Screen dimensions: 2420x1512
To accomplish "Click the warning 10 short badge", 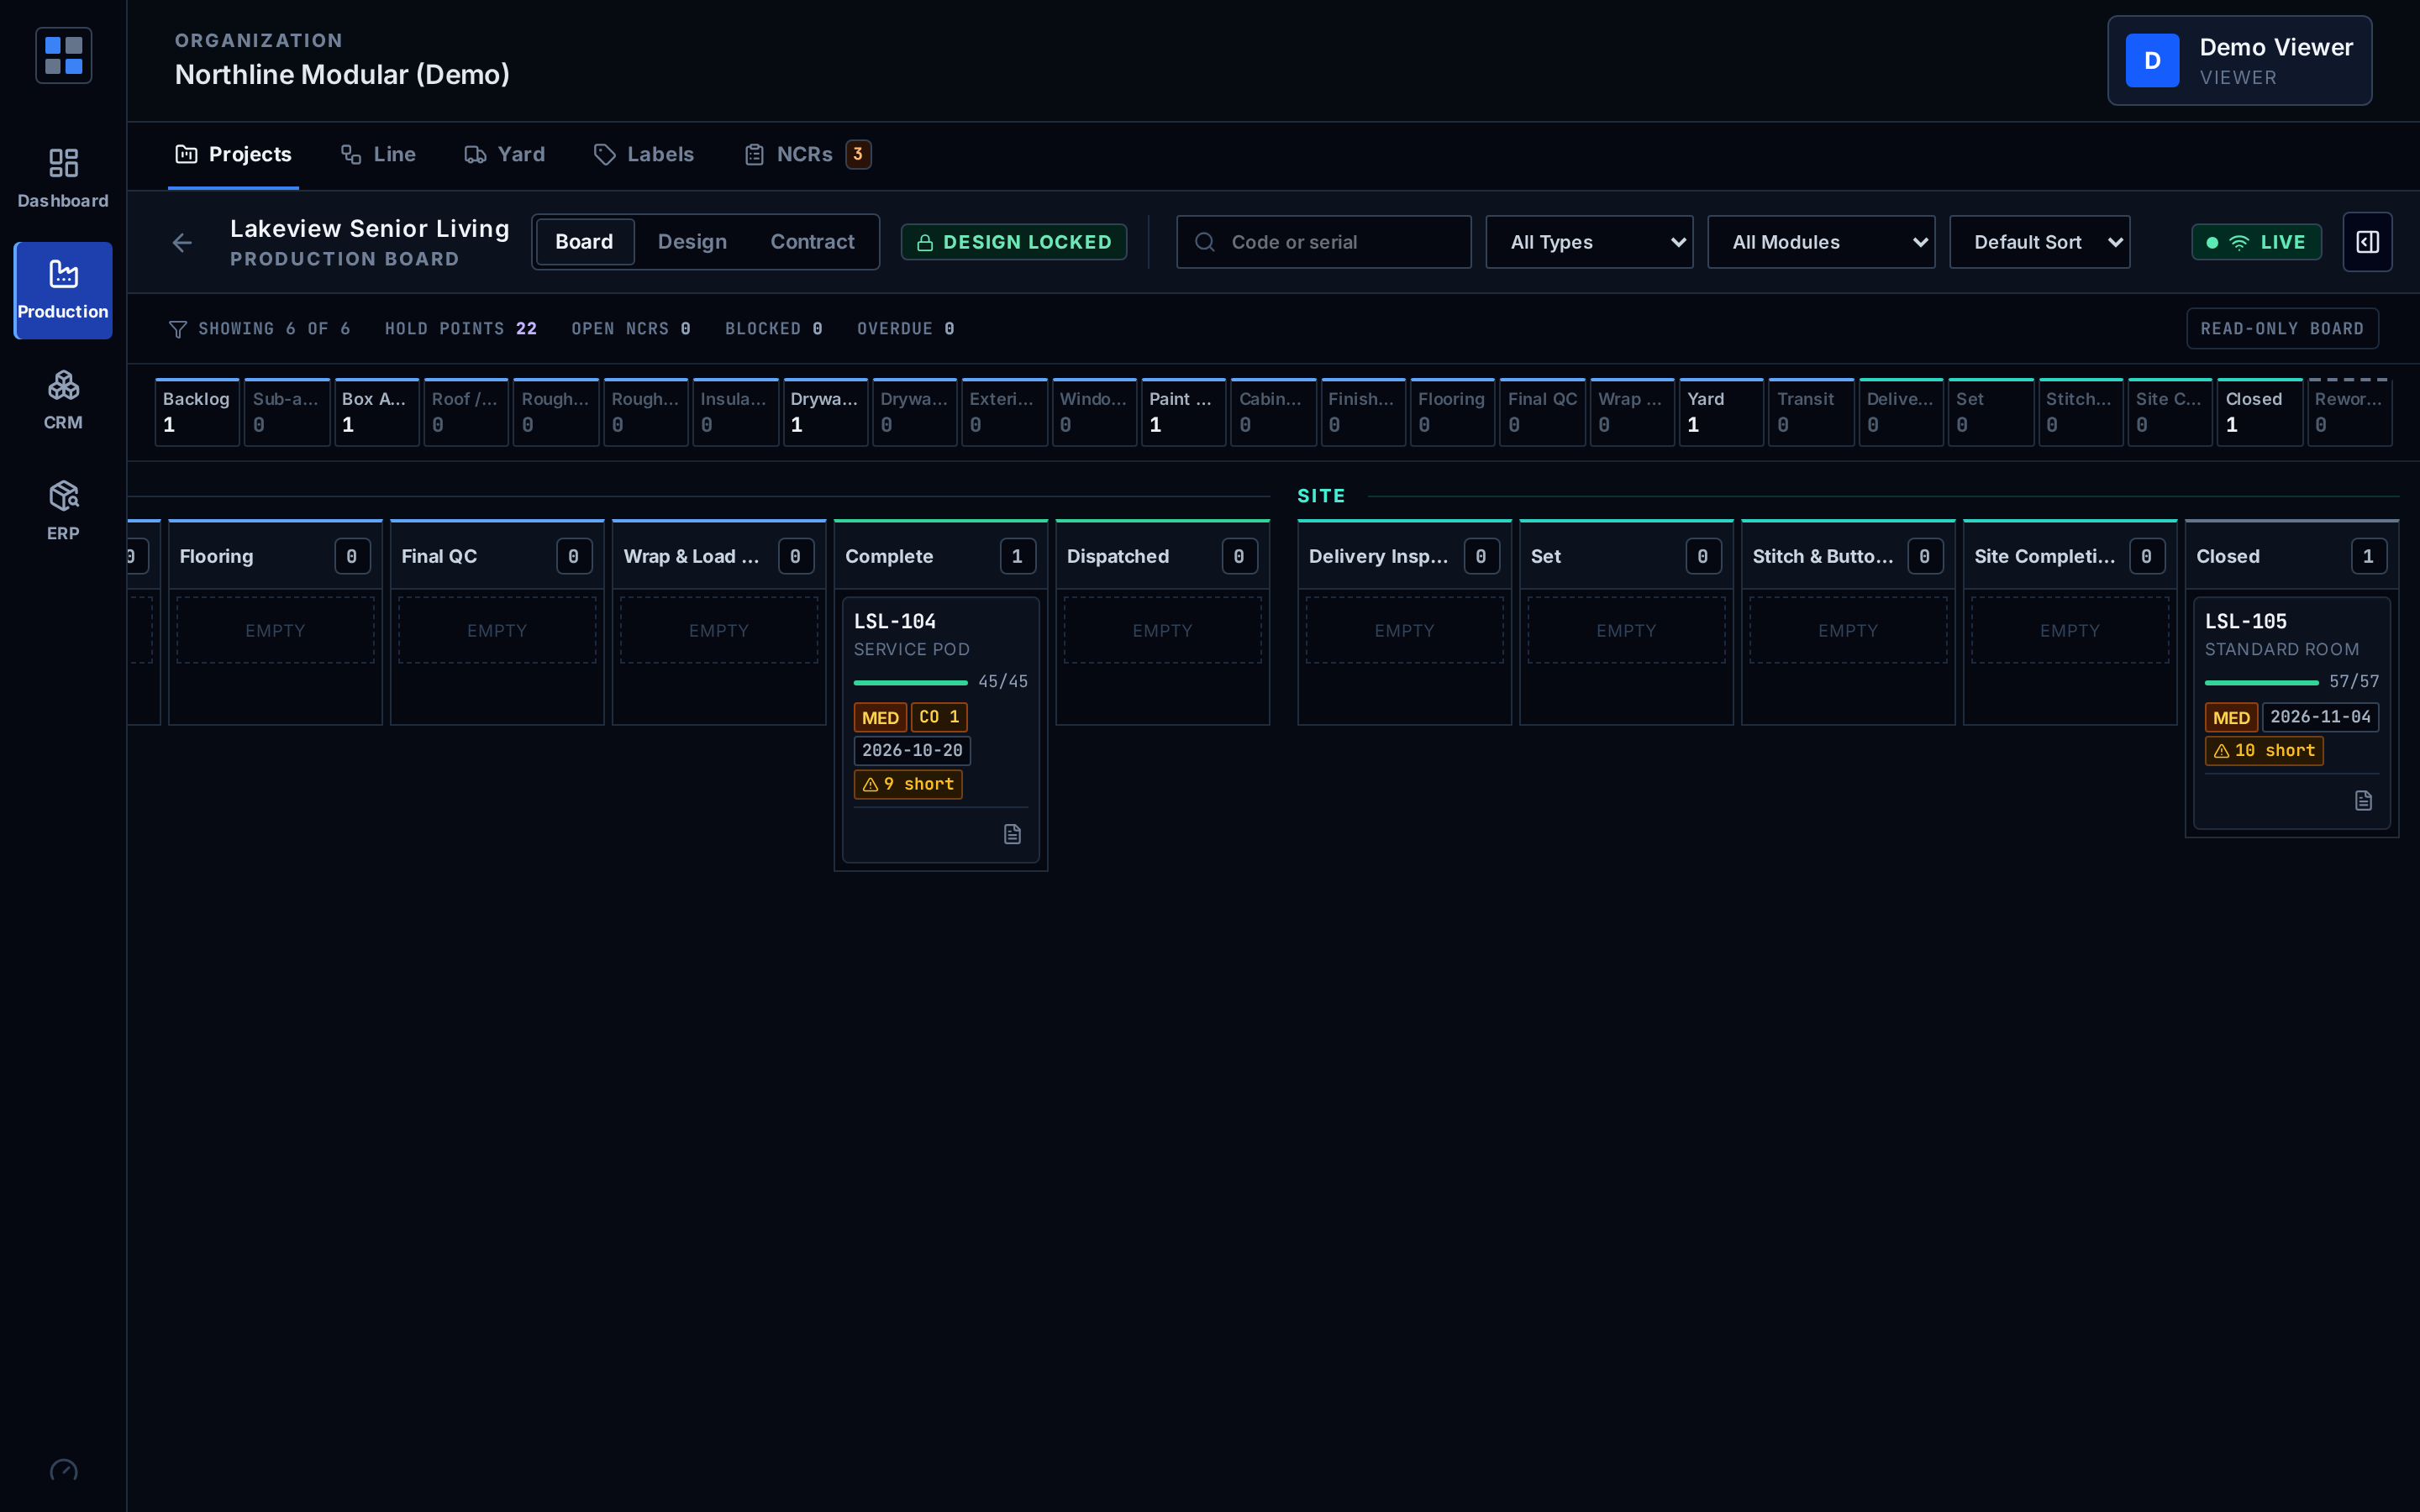I will click(x=2263, y=750).
